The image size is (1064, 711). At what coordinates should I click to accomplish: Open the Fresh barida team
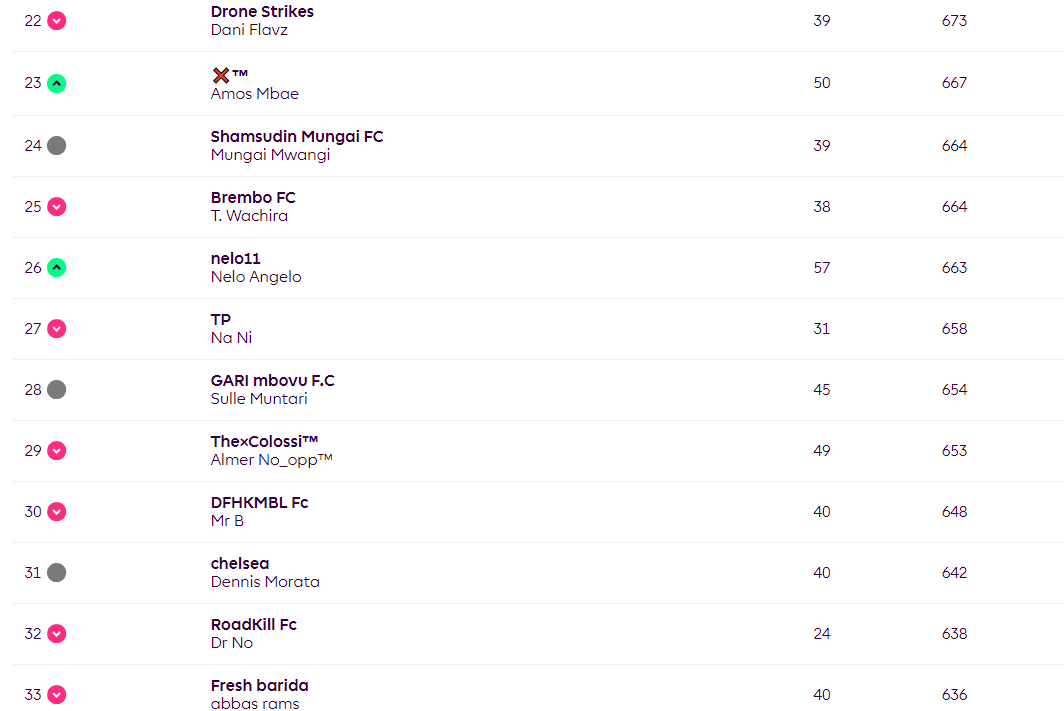coord(259,686)
